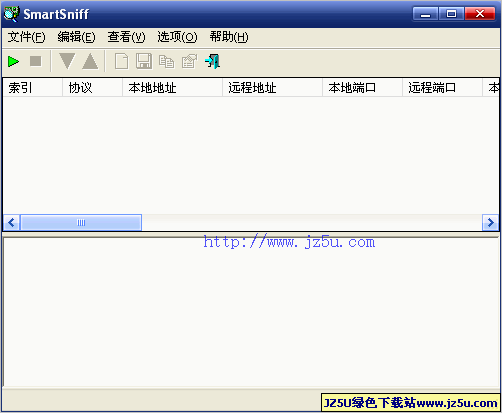Start capture with the green play icon
The image size is (502, 413).
13,61
